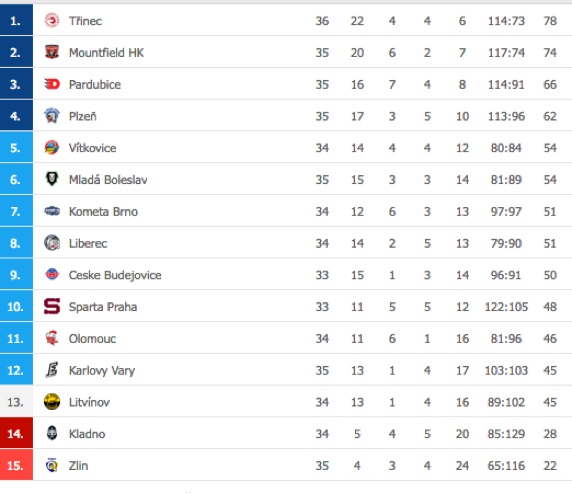Open the Liberec team link
This screenshot has width=572, height=493.
click(x=88, y=243)
